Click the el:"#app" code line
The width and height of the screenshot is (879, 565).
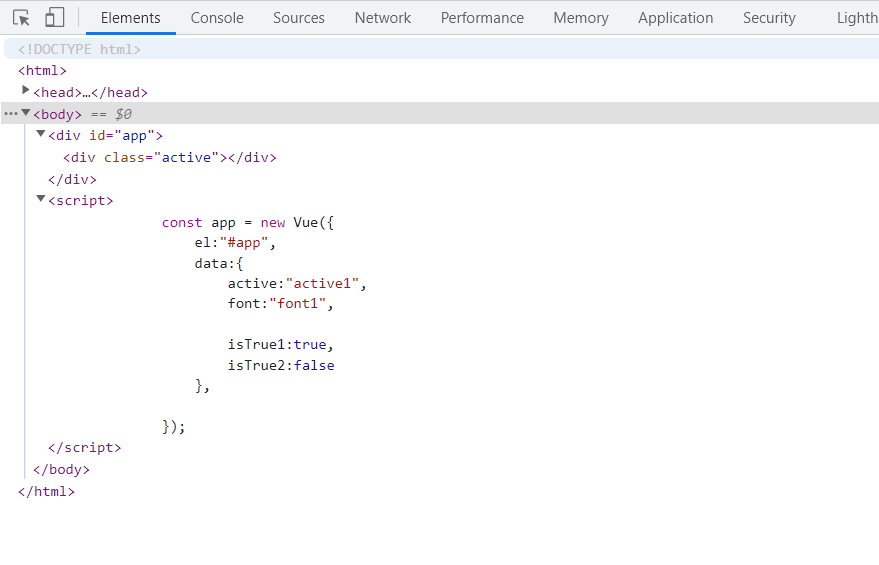pyautogui.click(x=235, y=243)
